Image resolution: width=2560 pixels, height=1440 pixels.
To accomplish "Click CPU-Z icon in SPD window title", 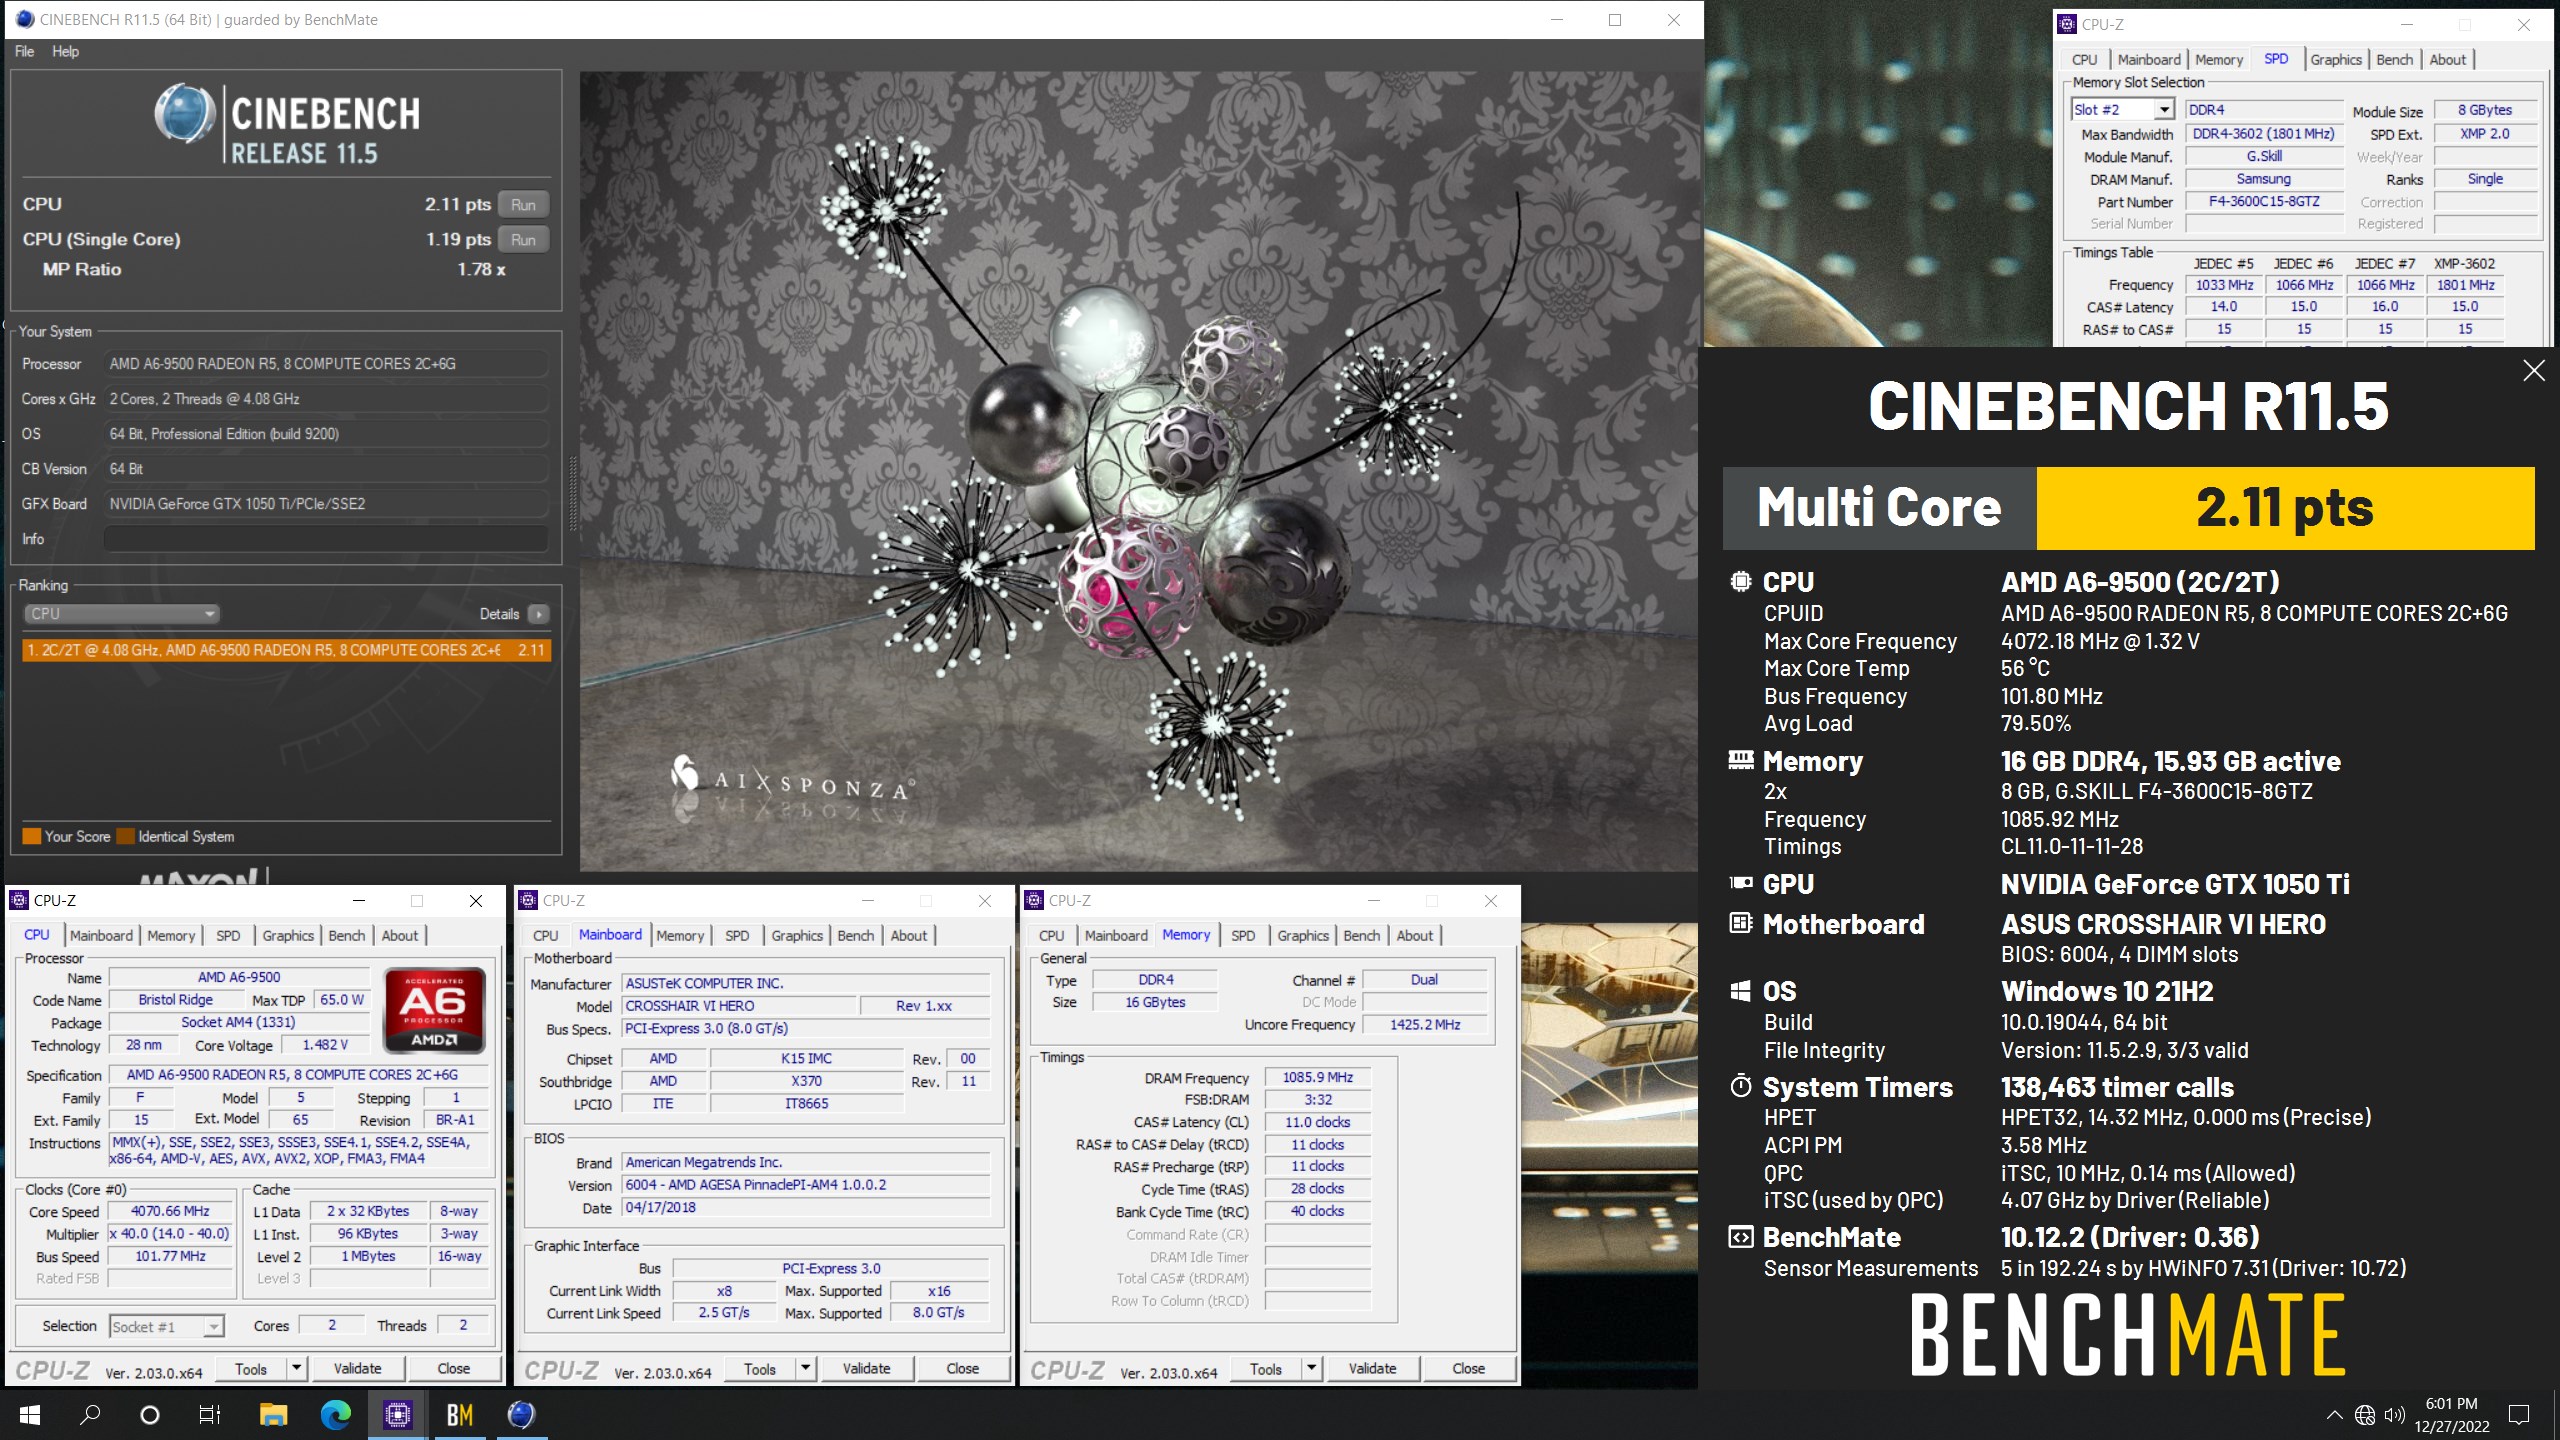I will (2068, 25).
